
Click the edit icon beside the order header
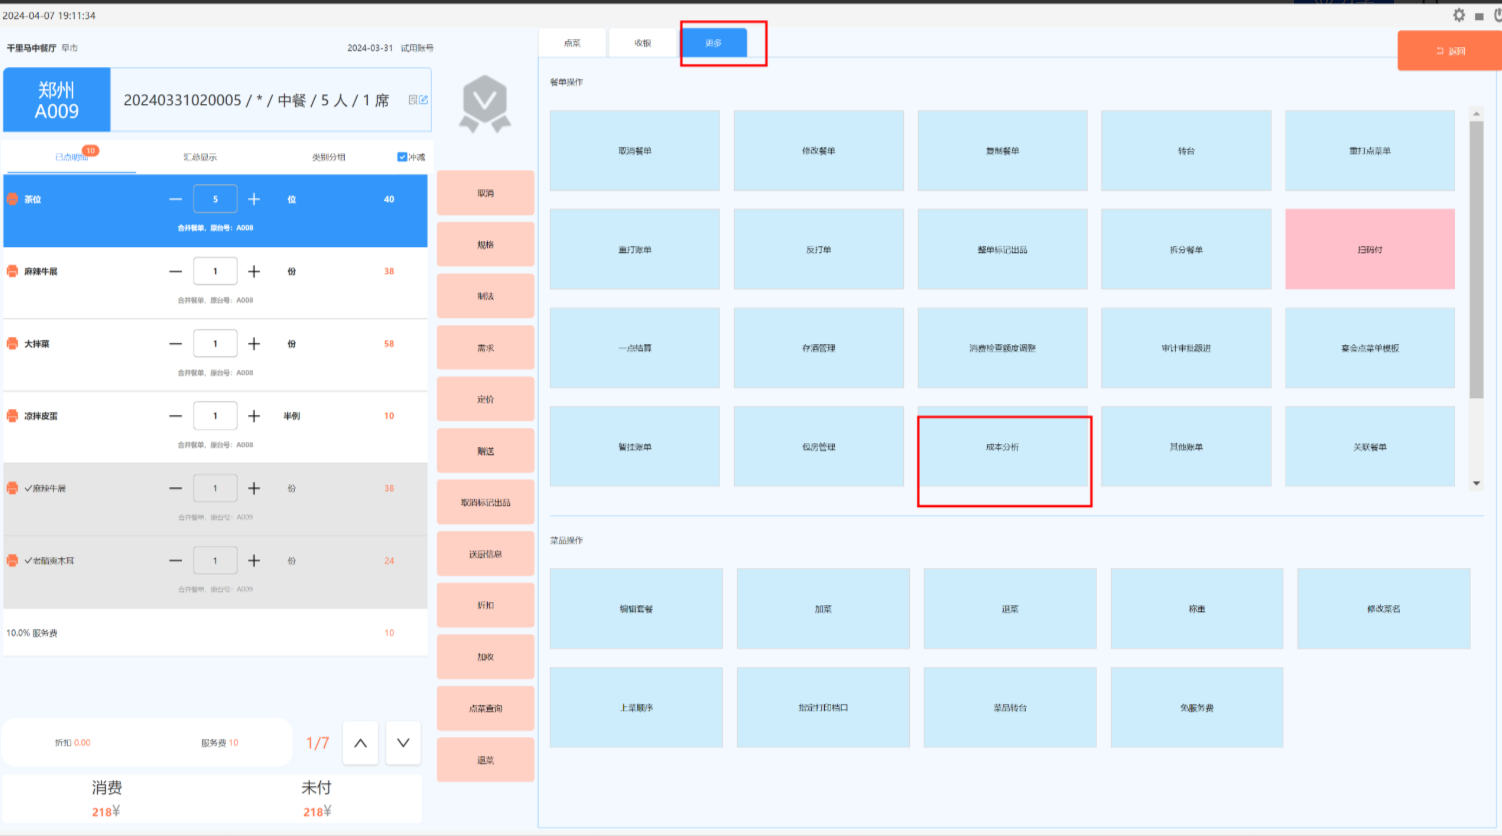pyautogui.click(x=418, y=100)
